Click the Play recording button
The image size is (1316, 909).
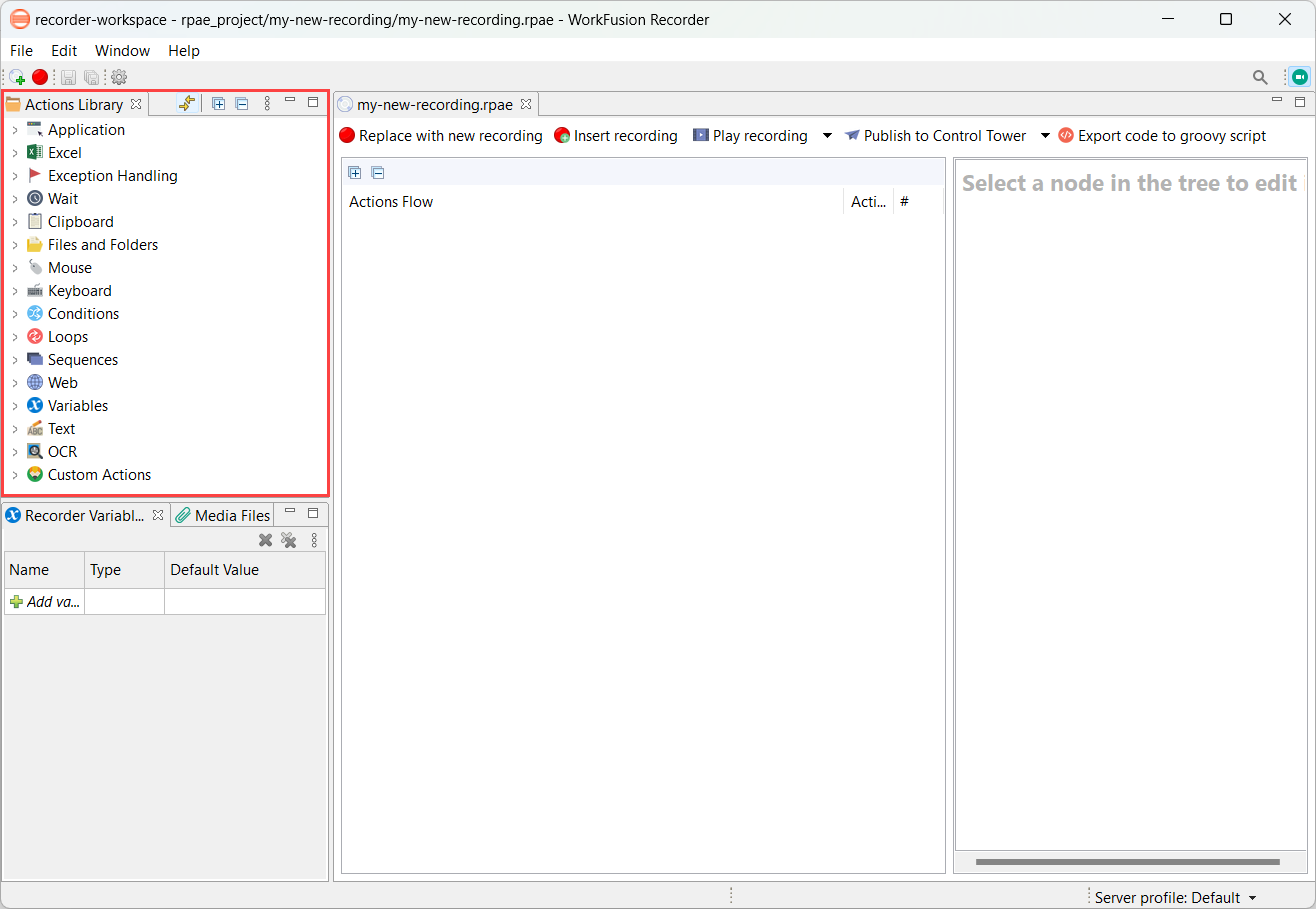tap(751, 136)
